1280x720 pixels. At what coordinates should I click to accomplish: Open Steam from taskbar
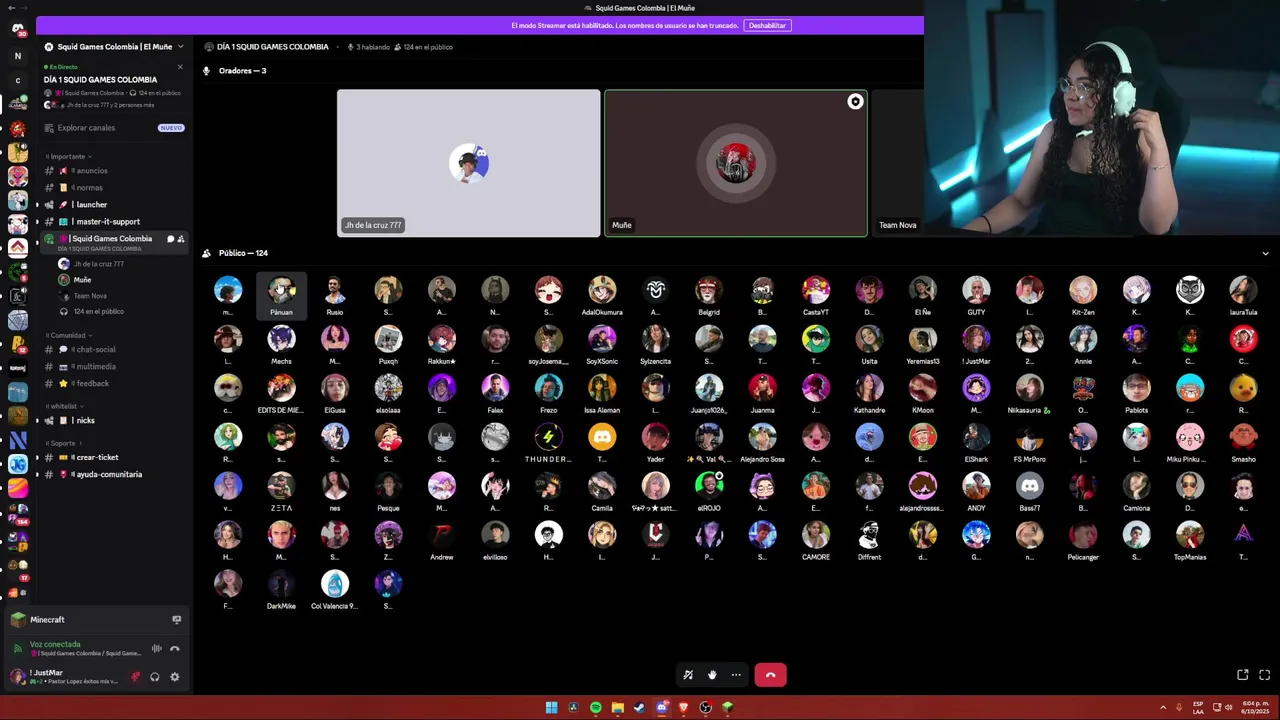(x=640, y=708)
